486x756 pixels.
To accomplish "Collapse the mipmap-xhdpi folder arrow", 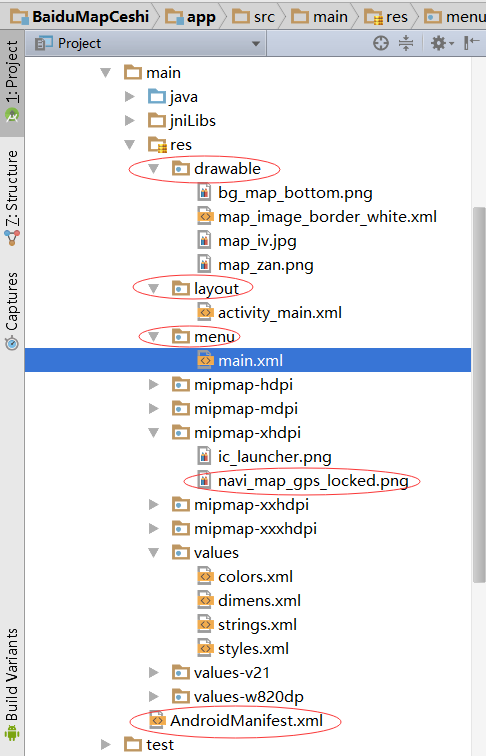I will point(154,433).
